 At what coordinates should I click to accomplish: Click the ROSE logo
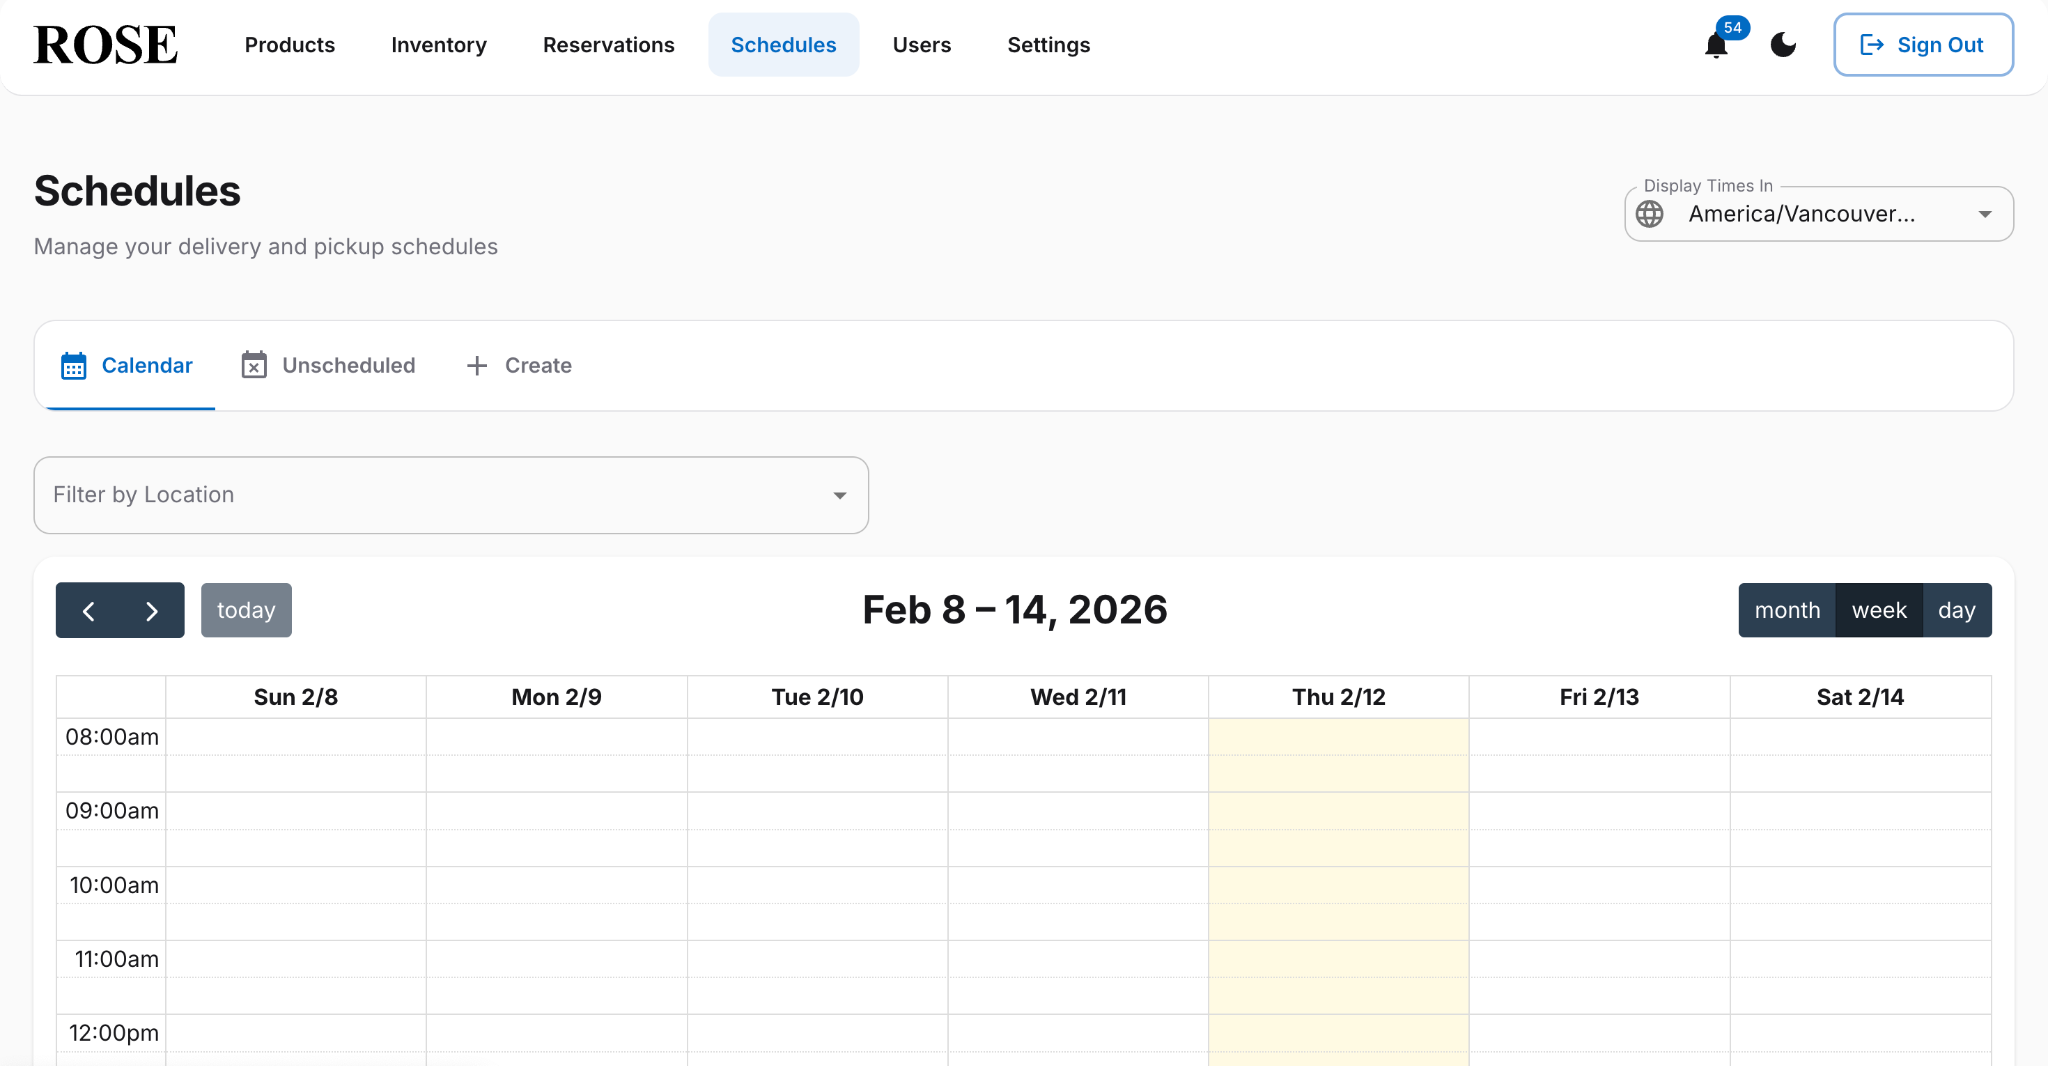[104, 44]
